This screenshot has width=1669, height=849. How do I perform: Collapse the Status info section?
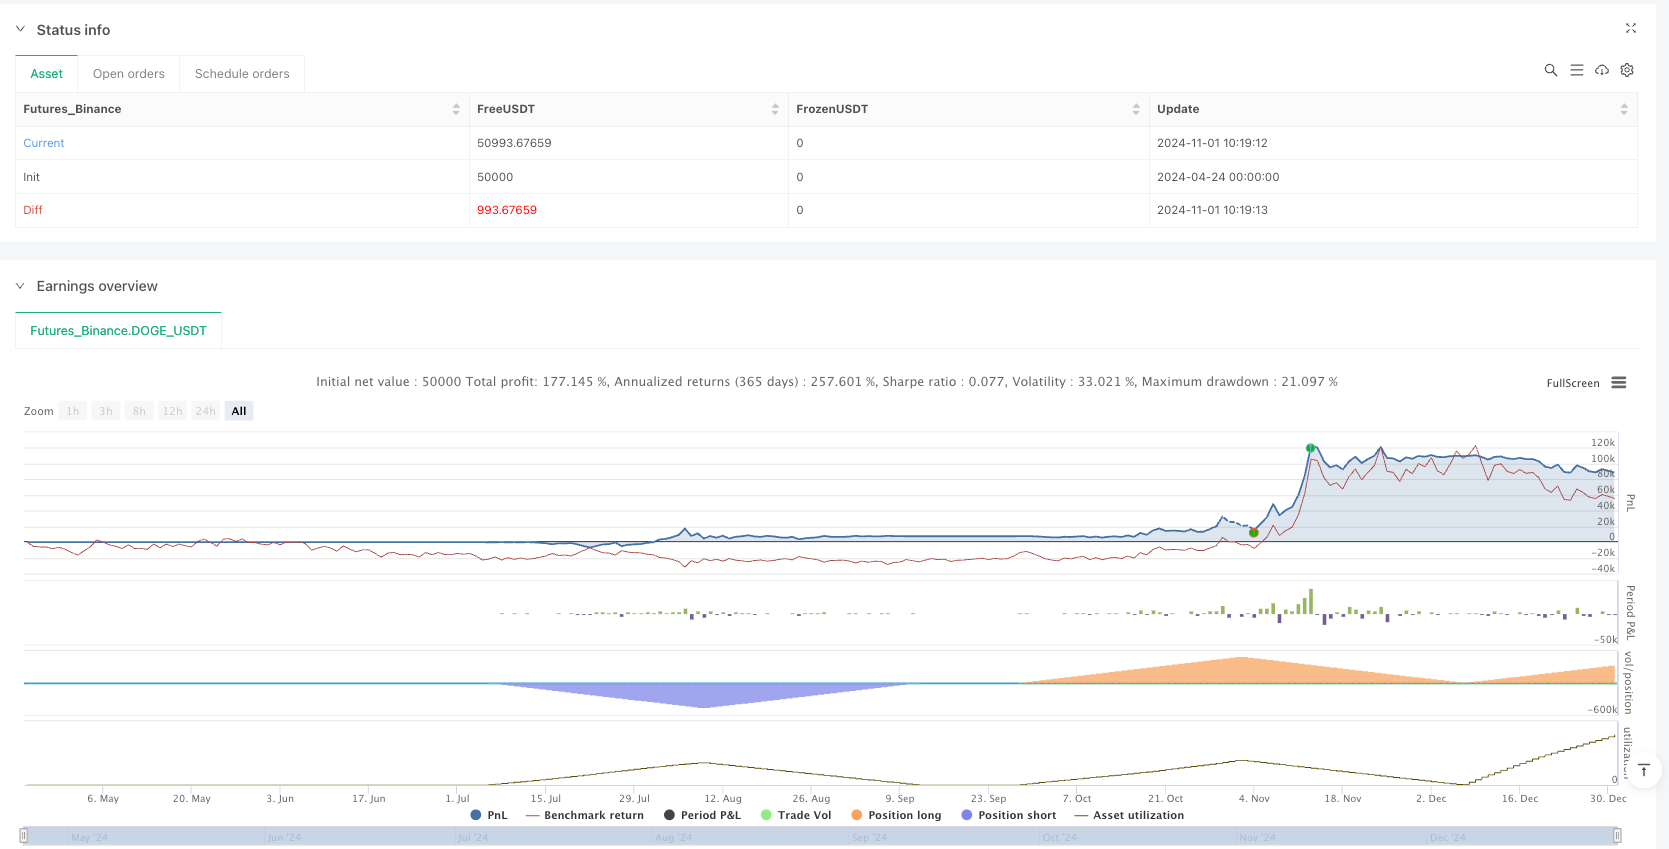(20, 29)
